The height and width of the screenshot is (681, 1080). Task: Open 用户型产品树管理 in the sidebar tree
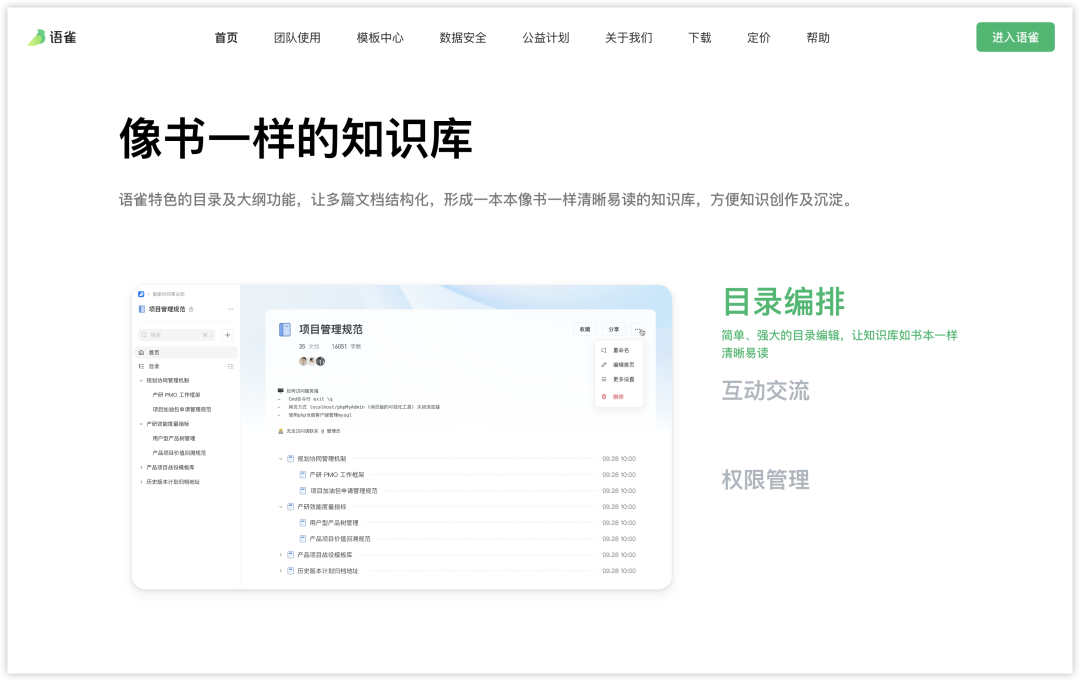pos(174,439)
